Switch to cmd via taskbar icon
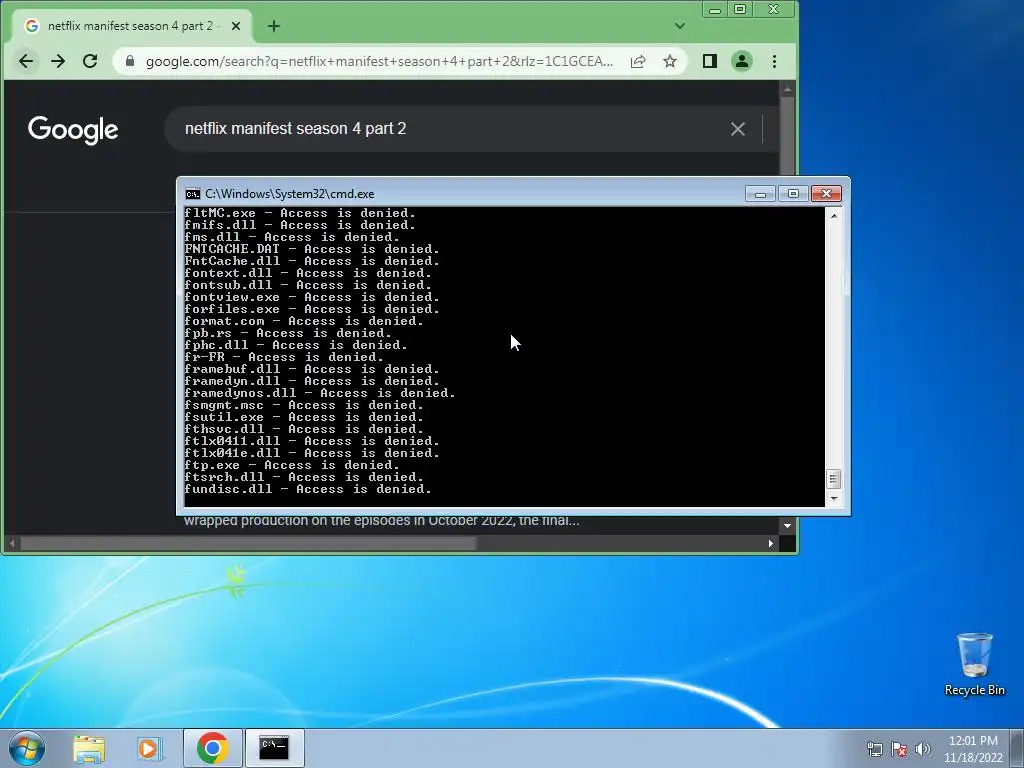The height and width of the screenshot is (768, 1024). (x=274, y=748)
